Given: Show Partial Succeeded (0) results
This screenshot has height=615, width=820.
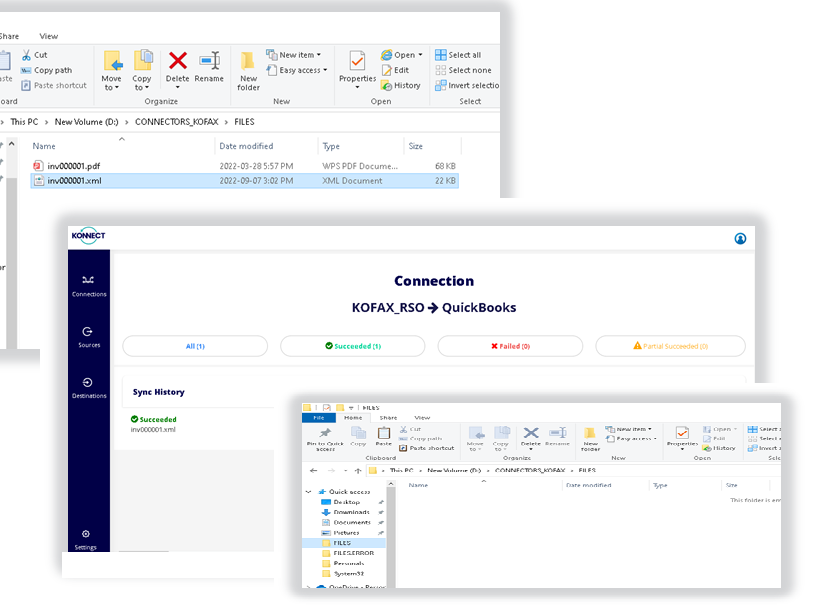Looking at the screenshot, I should pyautogui.click(x=670, y=346).
